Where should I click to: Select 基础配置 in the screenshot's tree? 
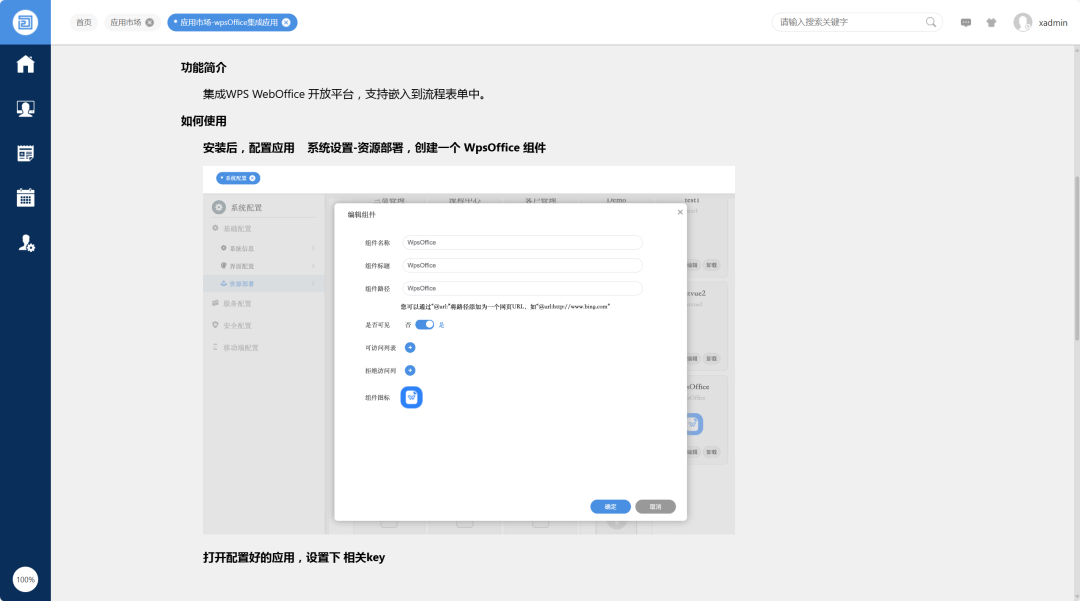237,229
